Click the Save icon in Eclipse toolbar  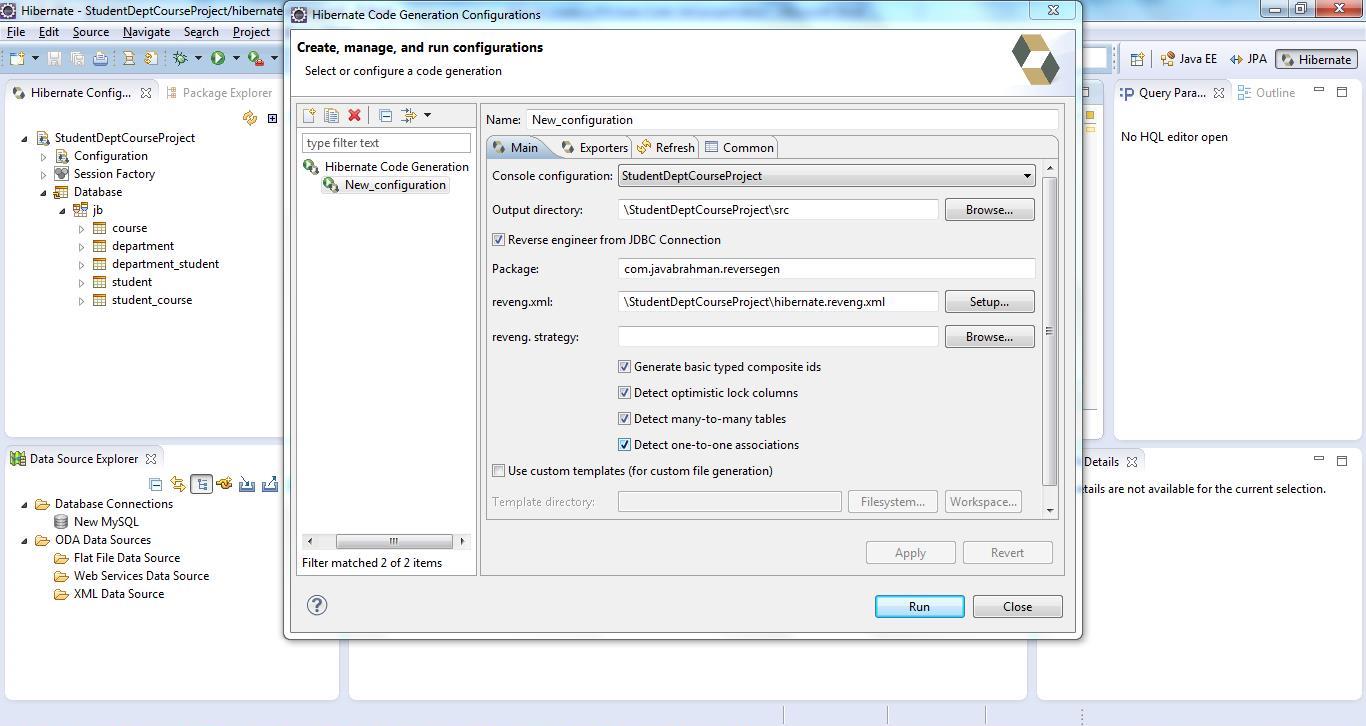tap(54, 59)
